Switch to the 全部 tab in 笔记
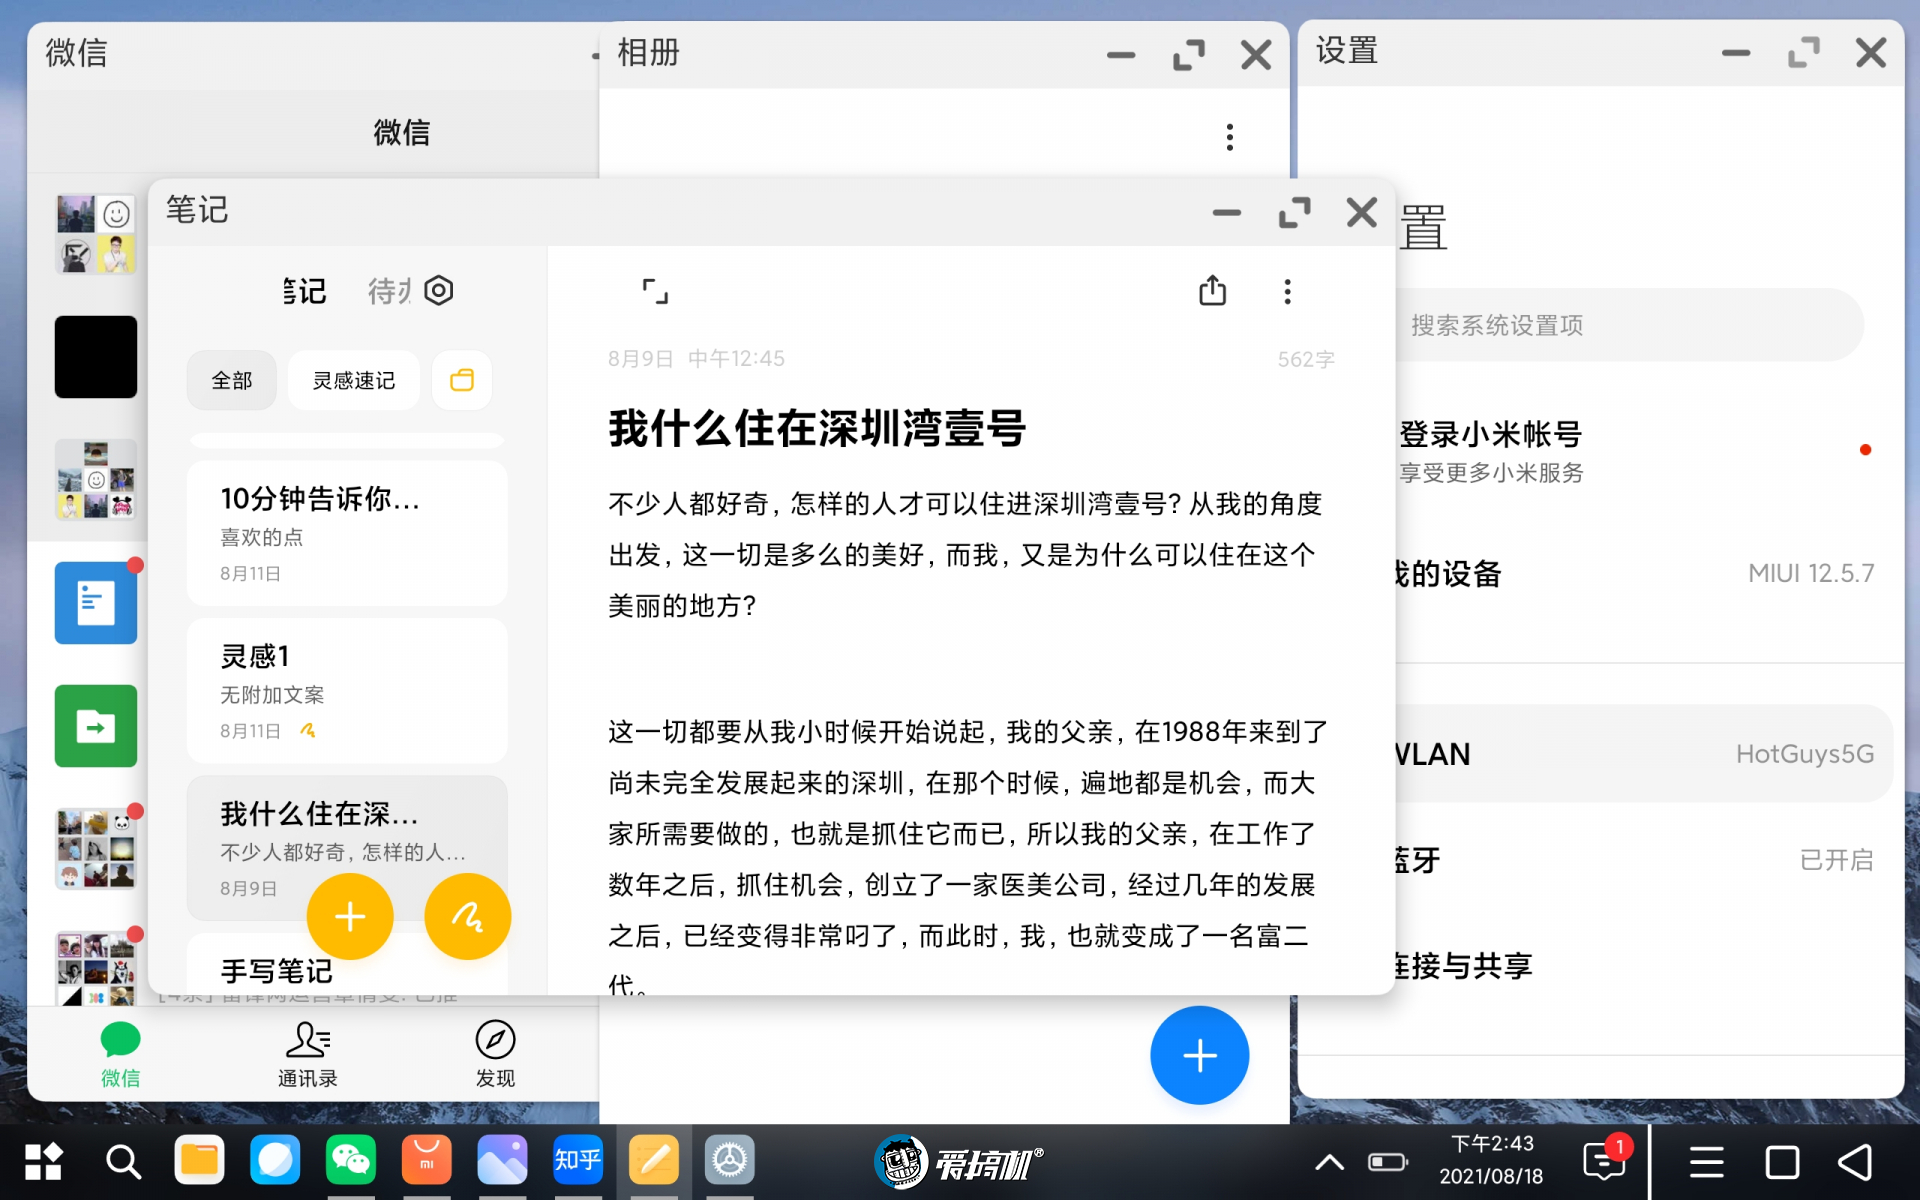1920x1200 pixels. pos(231,380)
